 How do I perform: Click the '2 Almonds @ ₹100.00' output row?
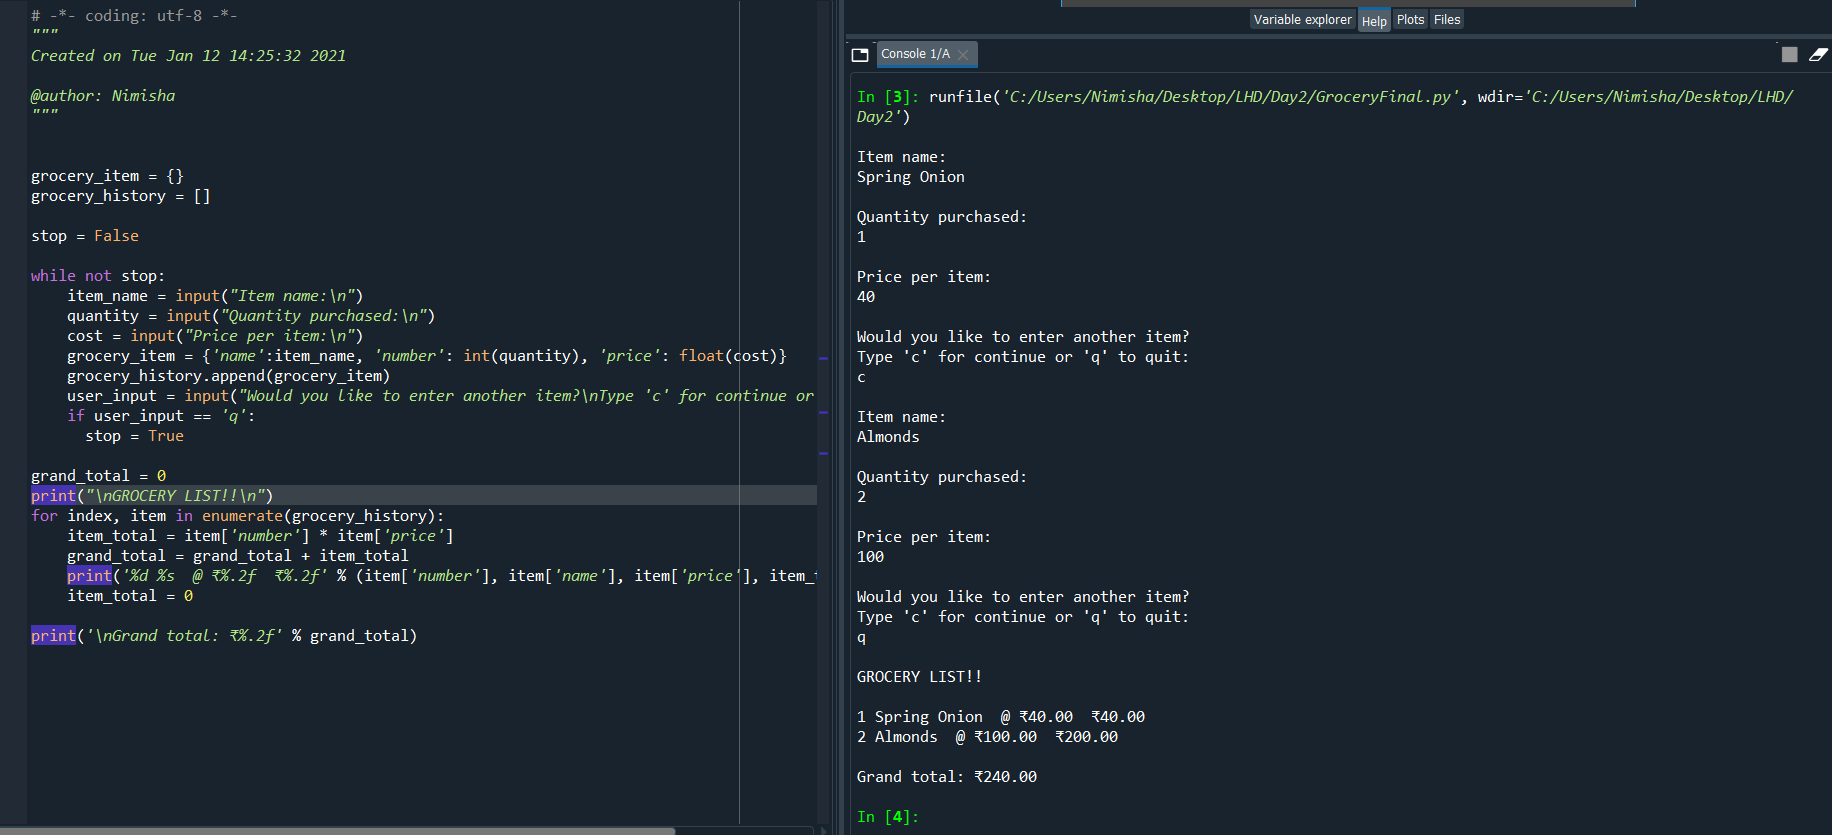pos(987,737)
